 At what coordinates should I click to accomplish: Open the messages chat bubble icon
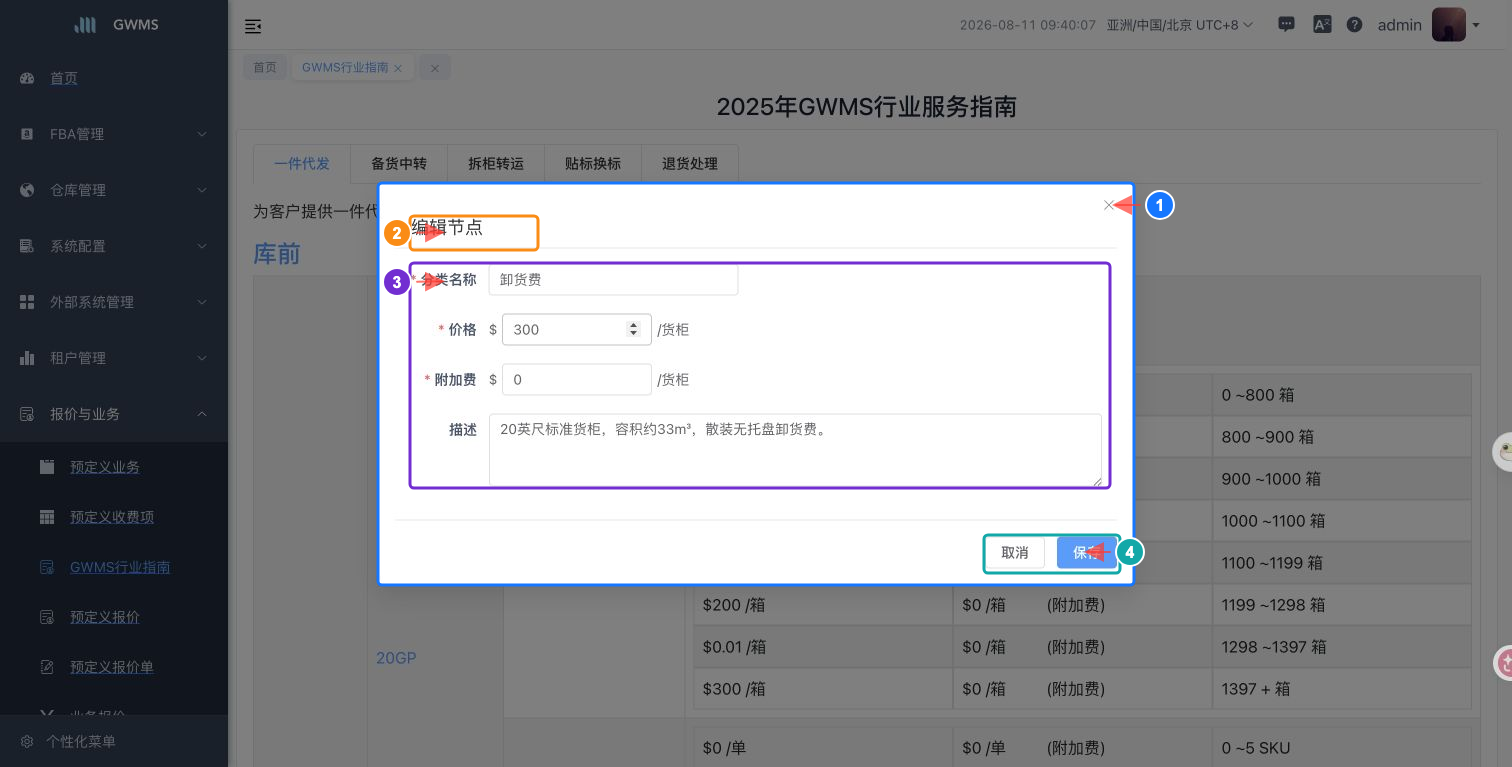point(1288,25)
